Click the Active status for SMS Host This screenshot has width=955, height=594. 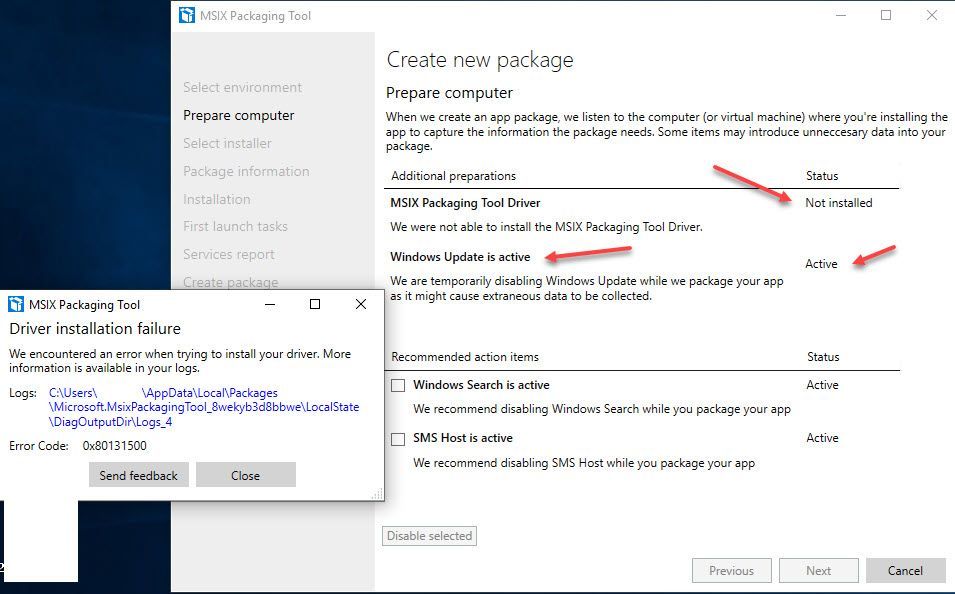pos(822,438)
